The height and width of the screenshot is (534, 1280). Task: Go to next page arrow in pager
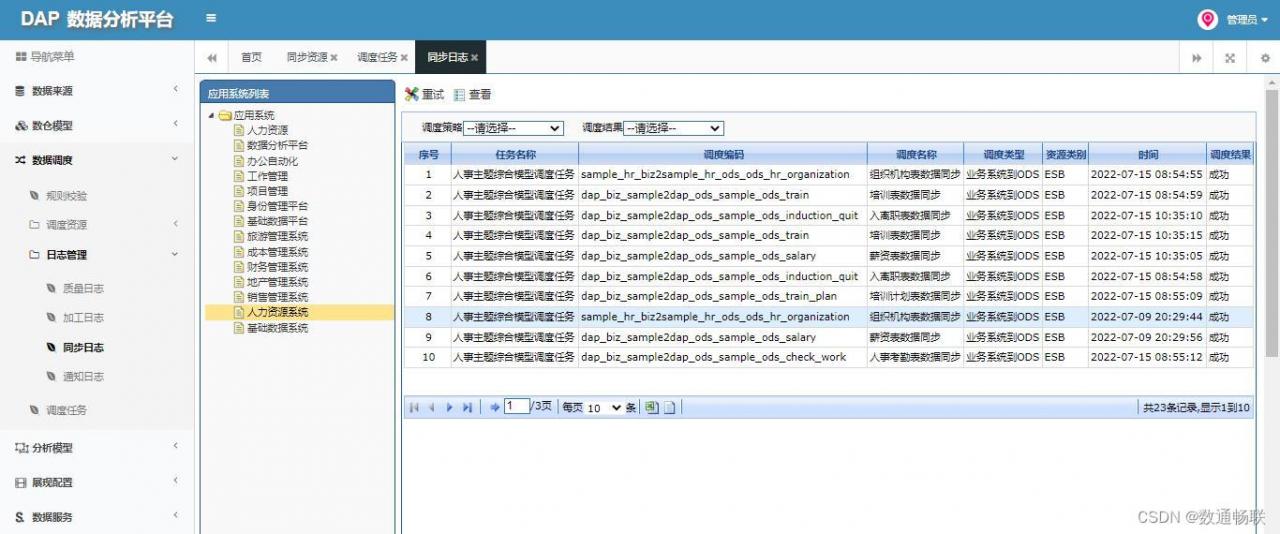pyautogui.click(x=450, y=408)
